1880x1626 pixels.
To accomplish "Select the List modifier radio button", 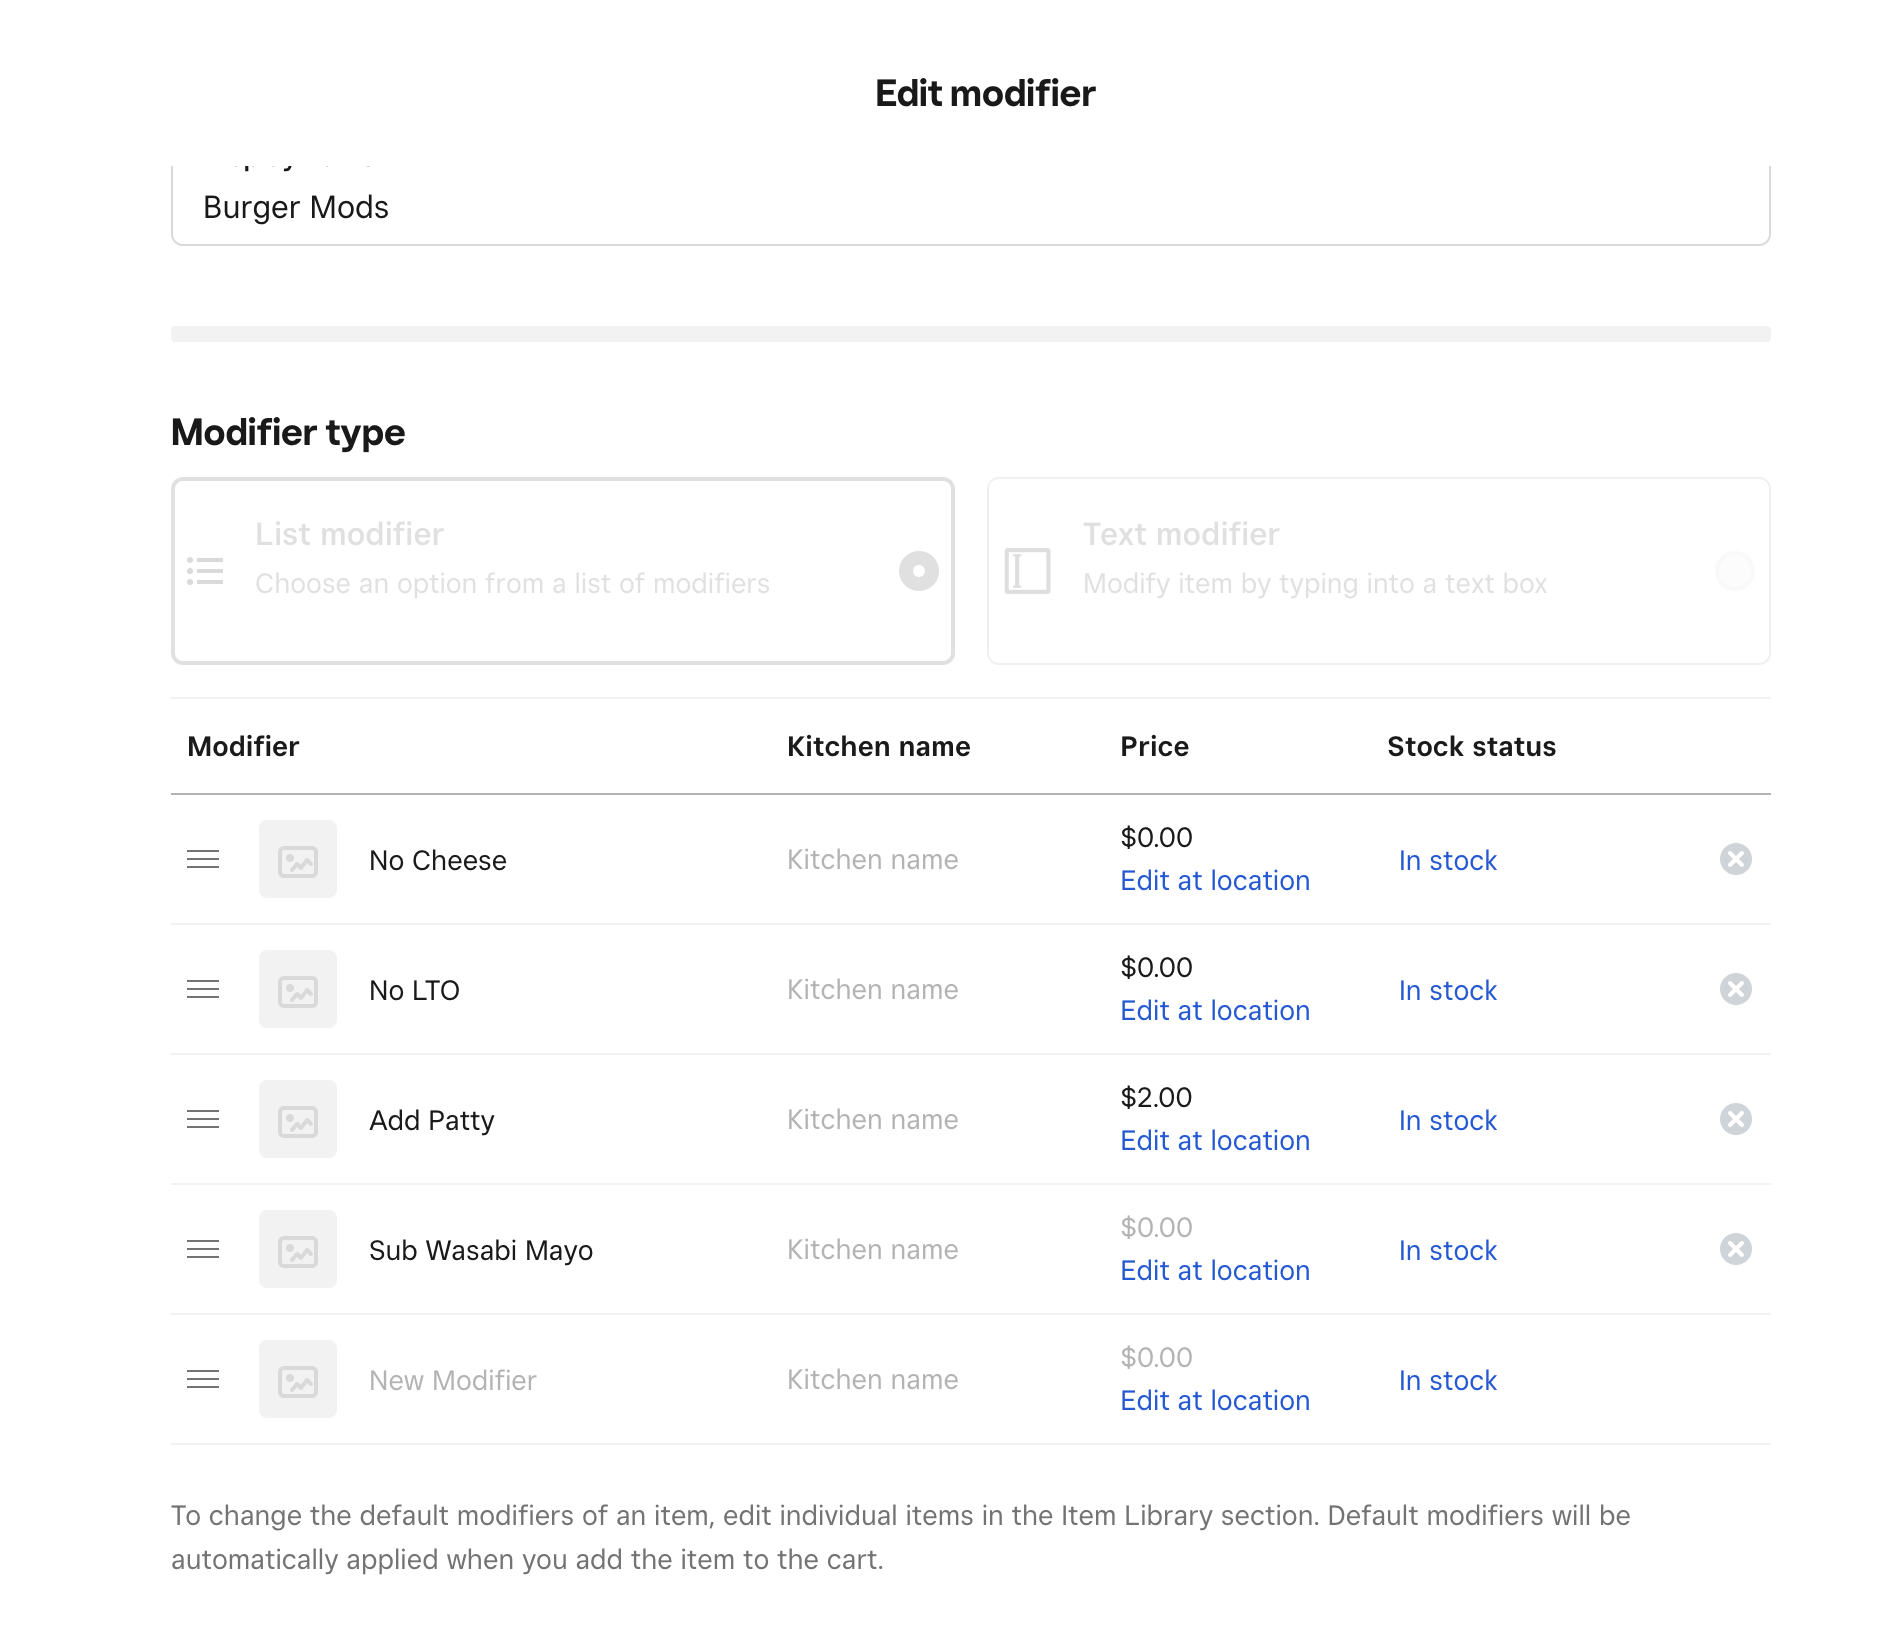I will 918,571.
